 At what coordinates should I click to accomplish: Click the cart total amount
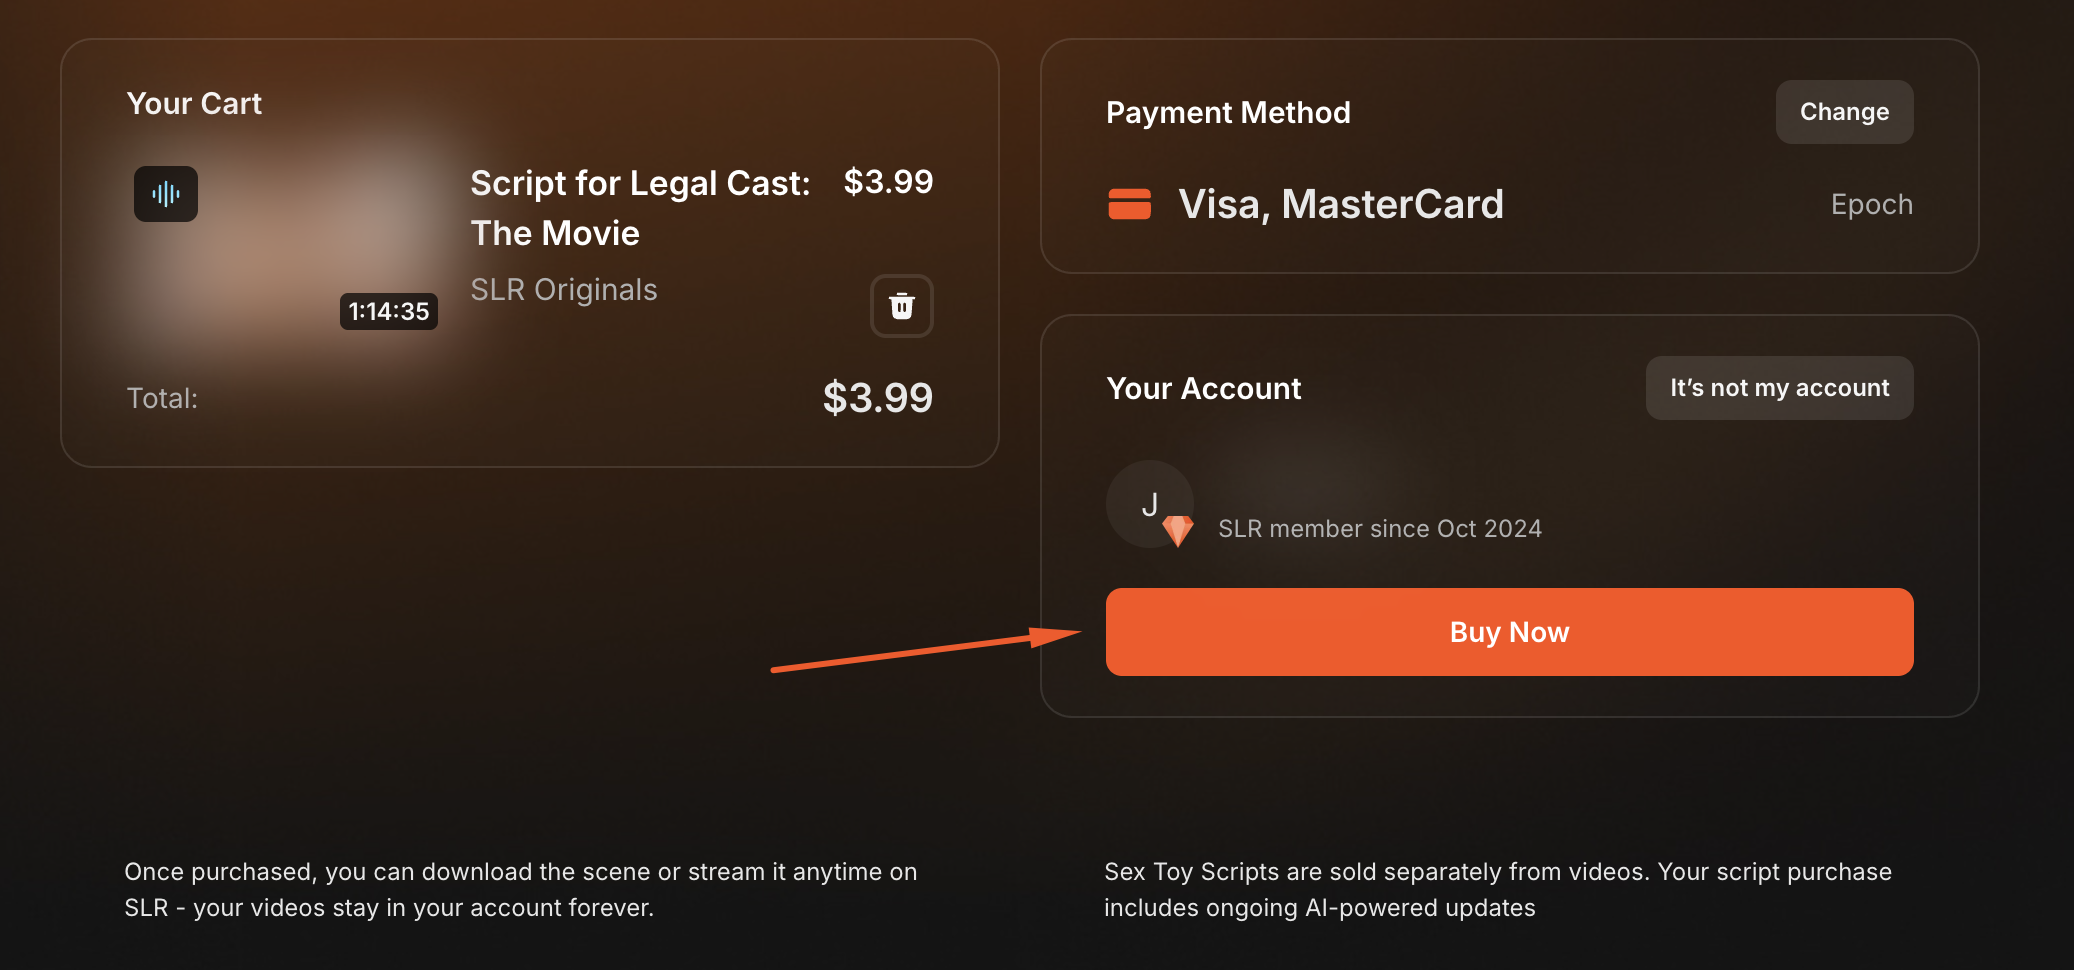(877, 398)
